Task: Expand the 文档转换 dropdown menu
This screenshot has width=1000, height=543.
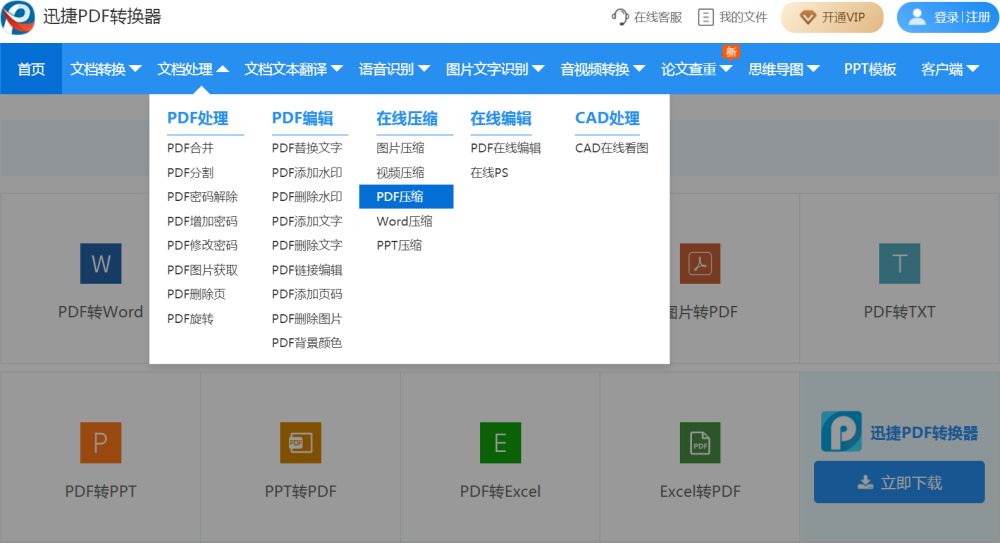Action: (x=106, y=69)
